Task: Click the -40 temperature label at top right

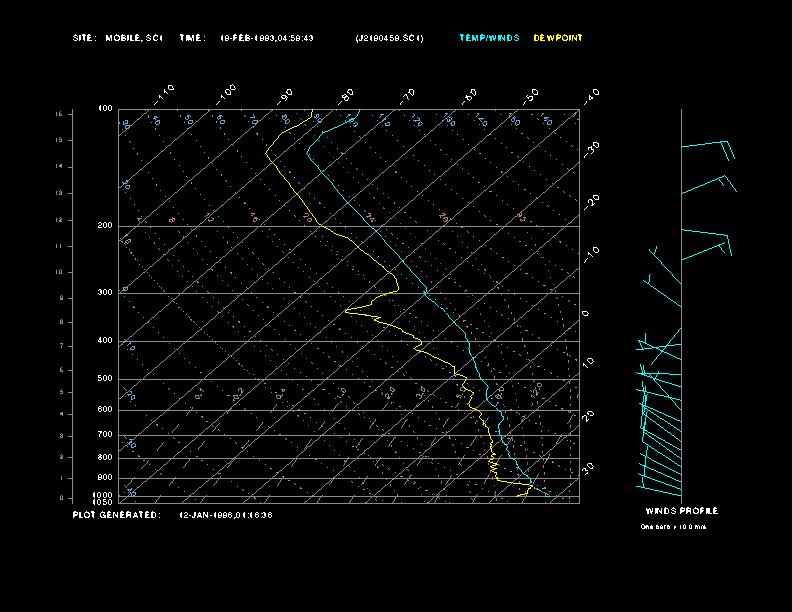Action: coord(591,95)
